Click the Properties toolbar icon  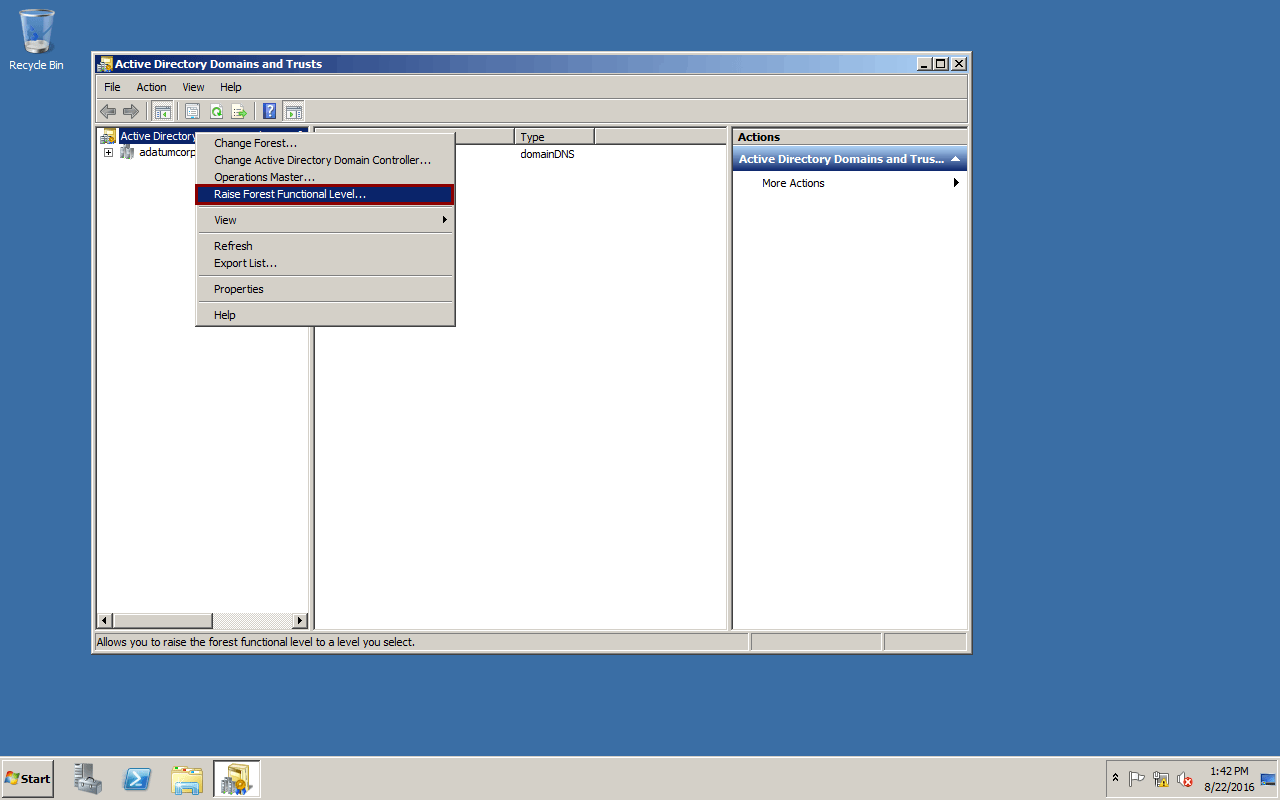click(x=193, y=111)
